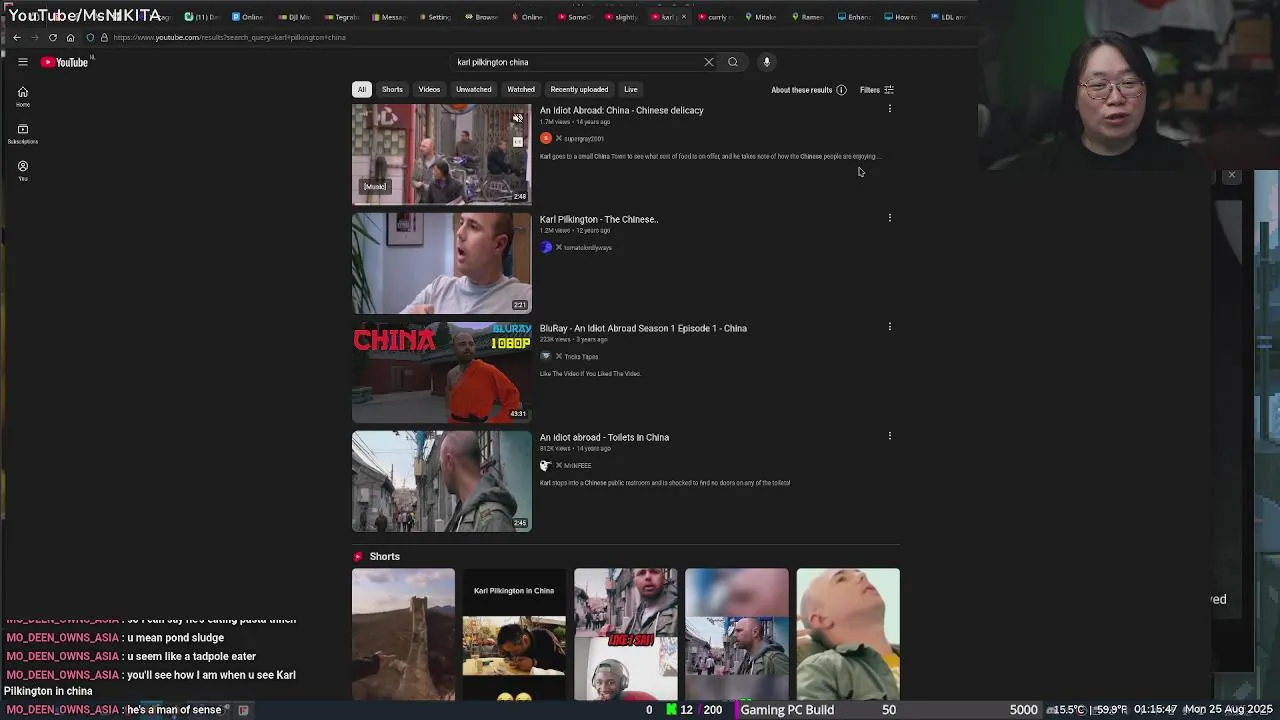Visit the supergray2001 channel name
The image size is (1280, 720).
(584, 139)
